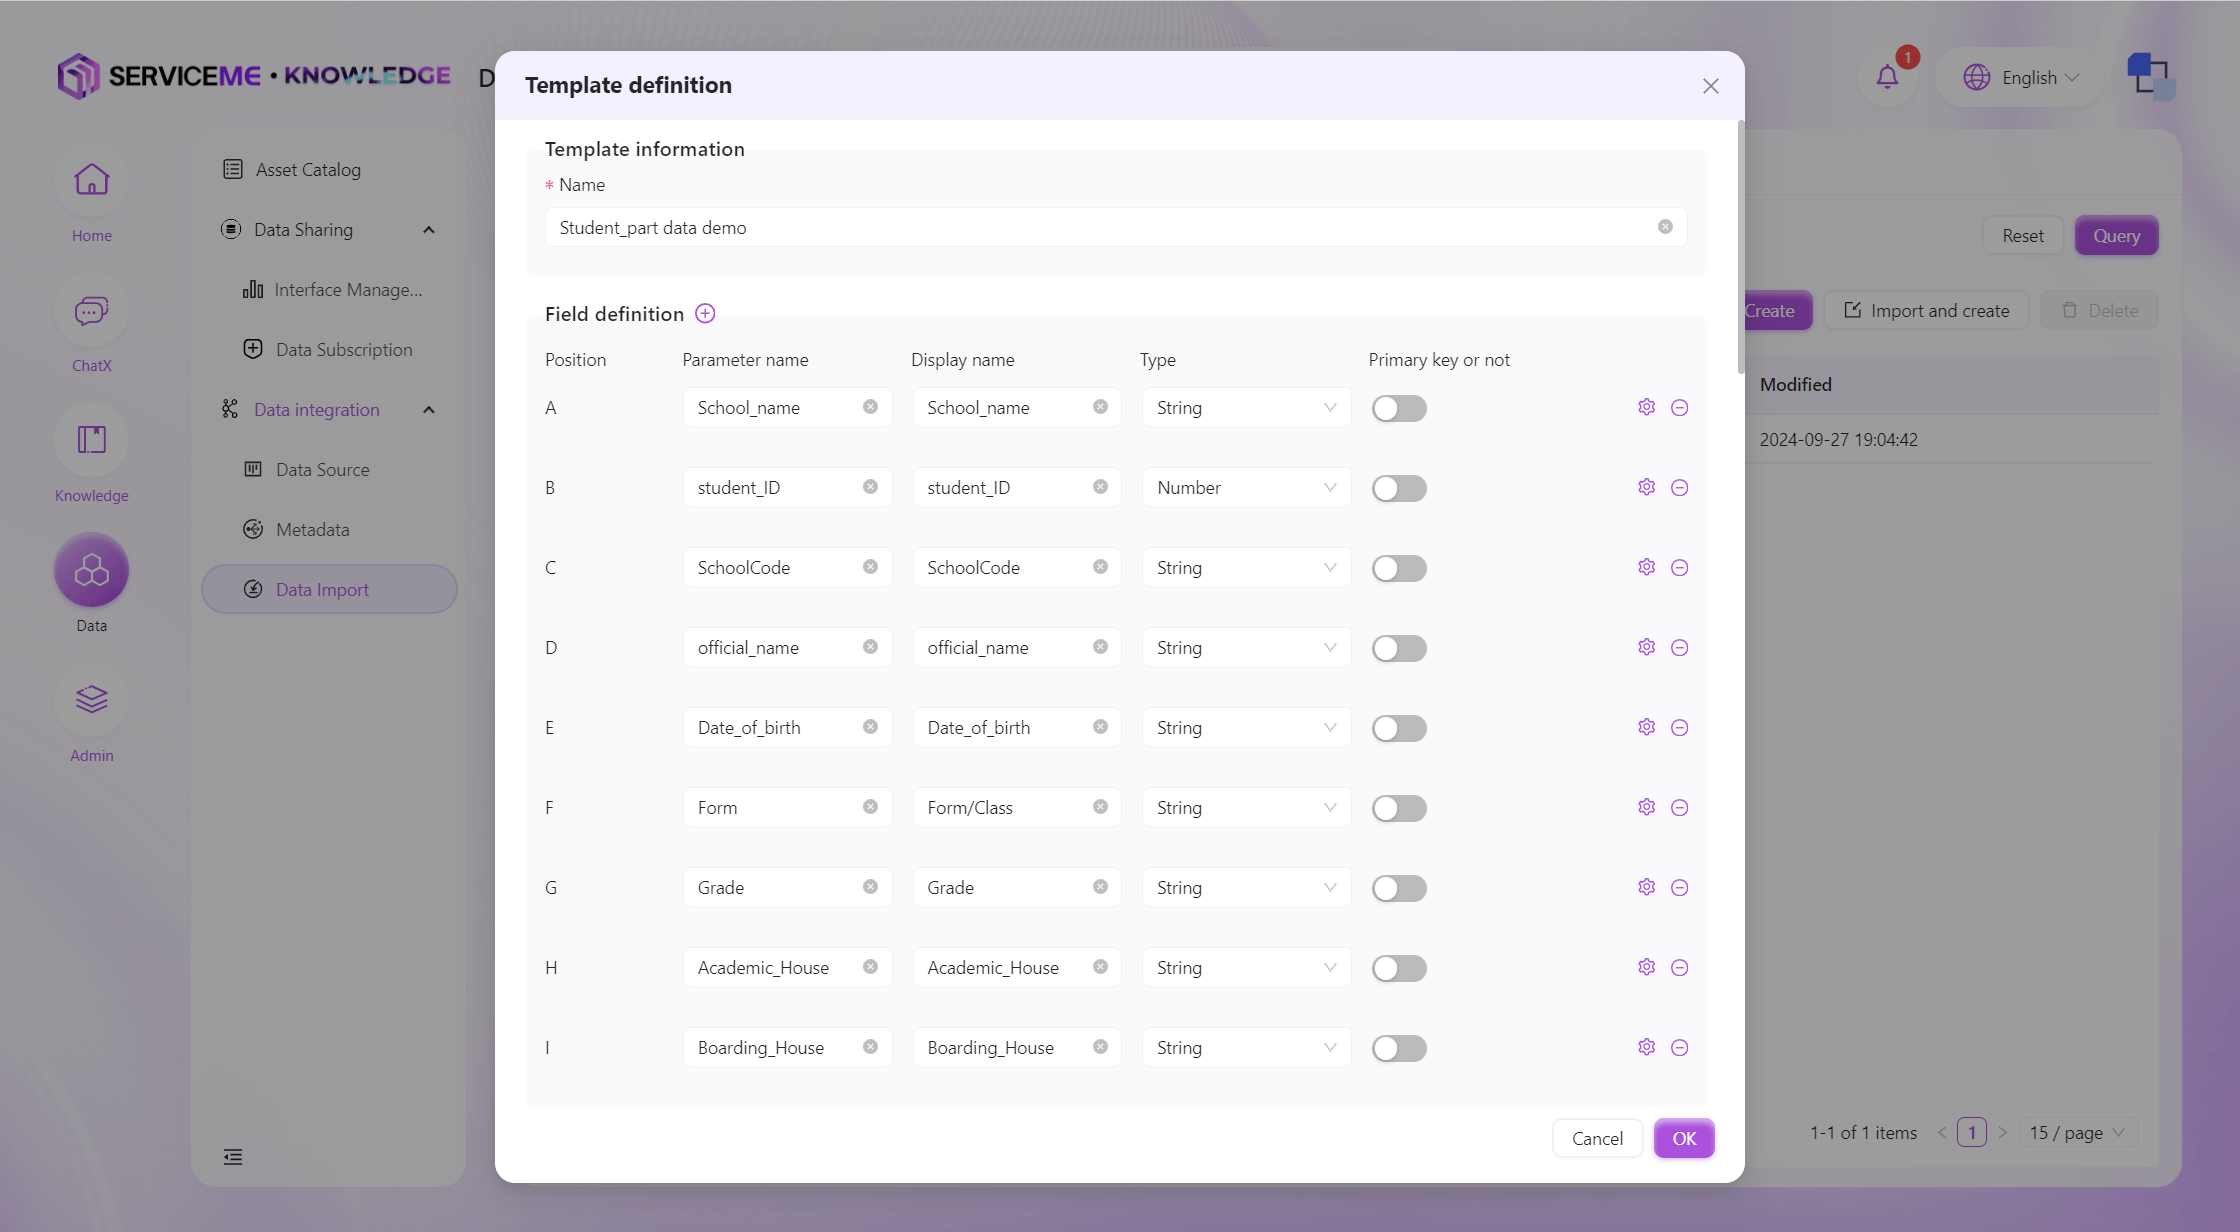Click the add field plus icon
Screen dimensions: 2240x1232
pos(705,314)
